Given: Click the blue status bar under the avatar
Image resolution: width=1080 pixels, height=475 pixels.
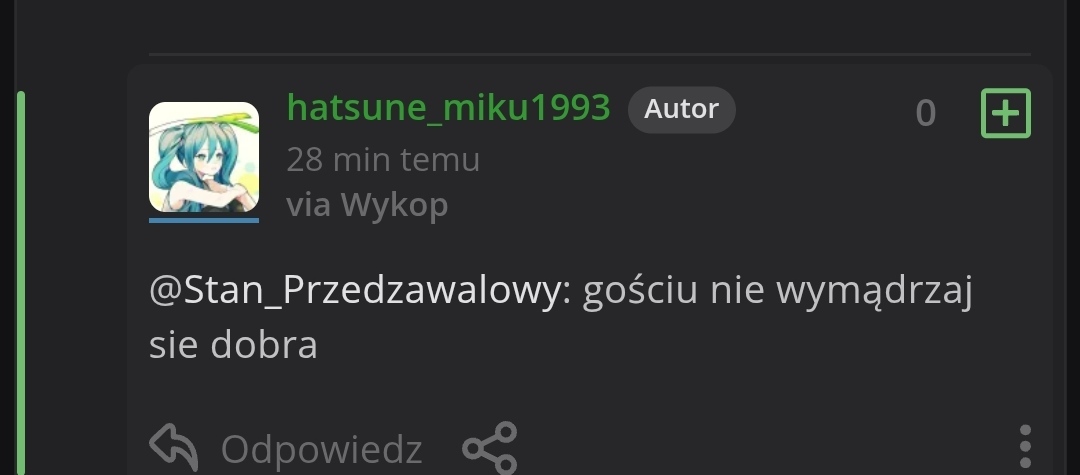Looking at the screenshot, I should coord(204,220).
